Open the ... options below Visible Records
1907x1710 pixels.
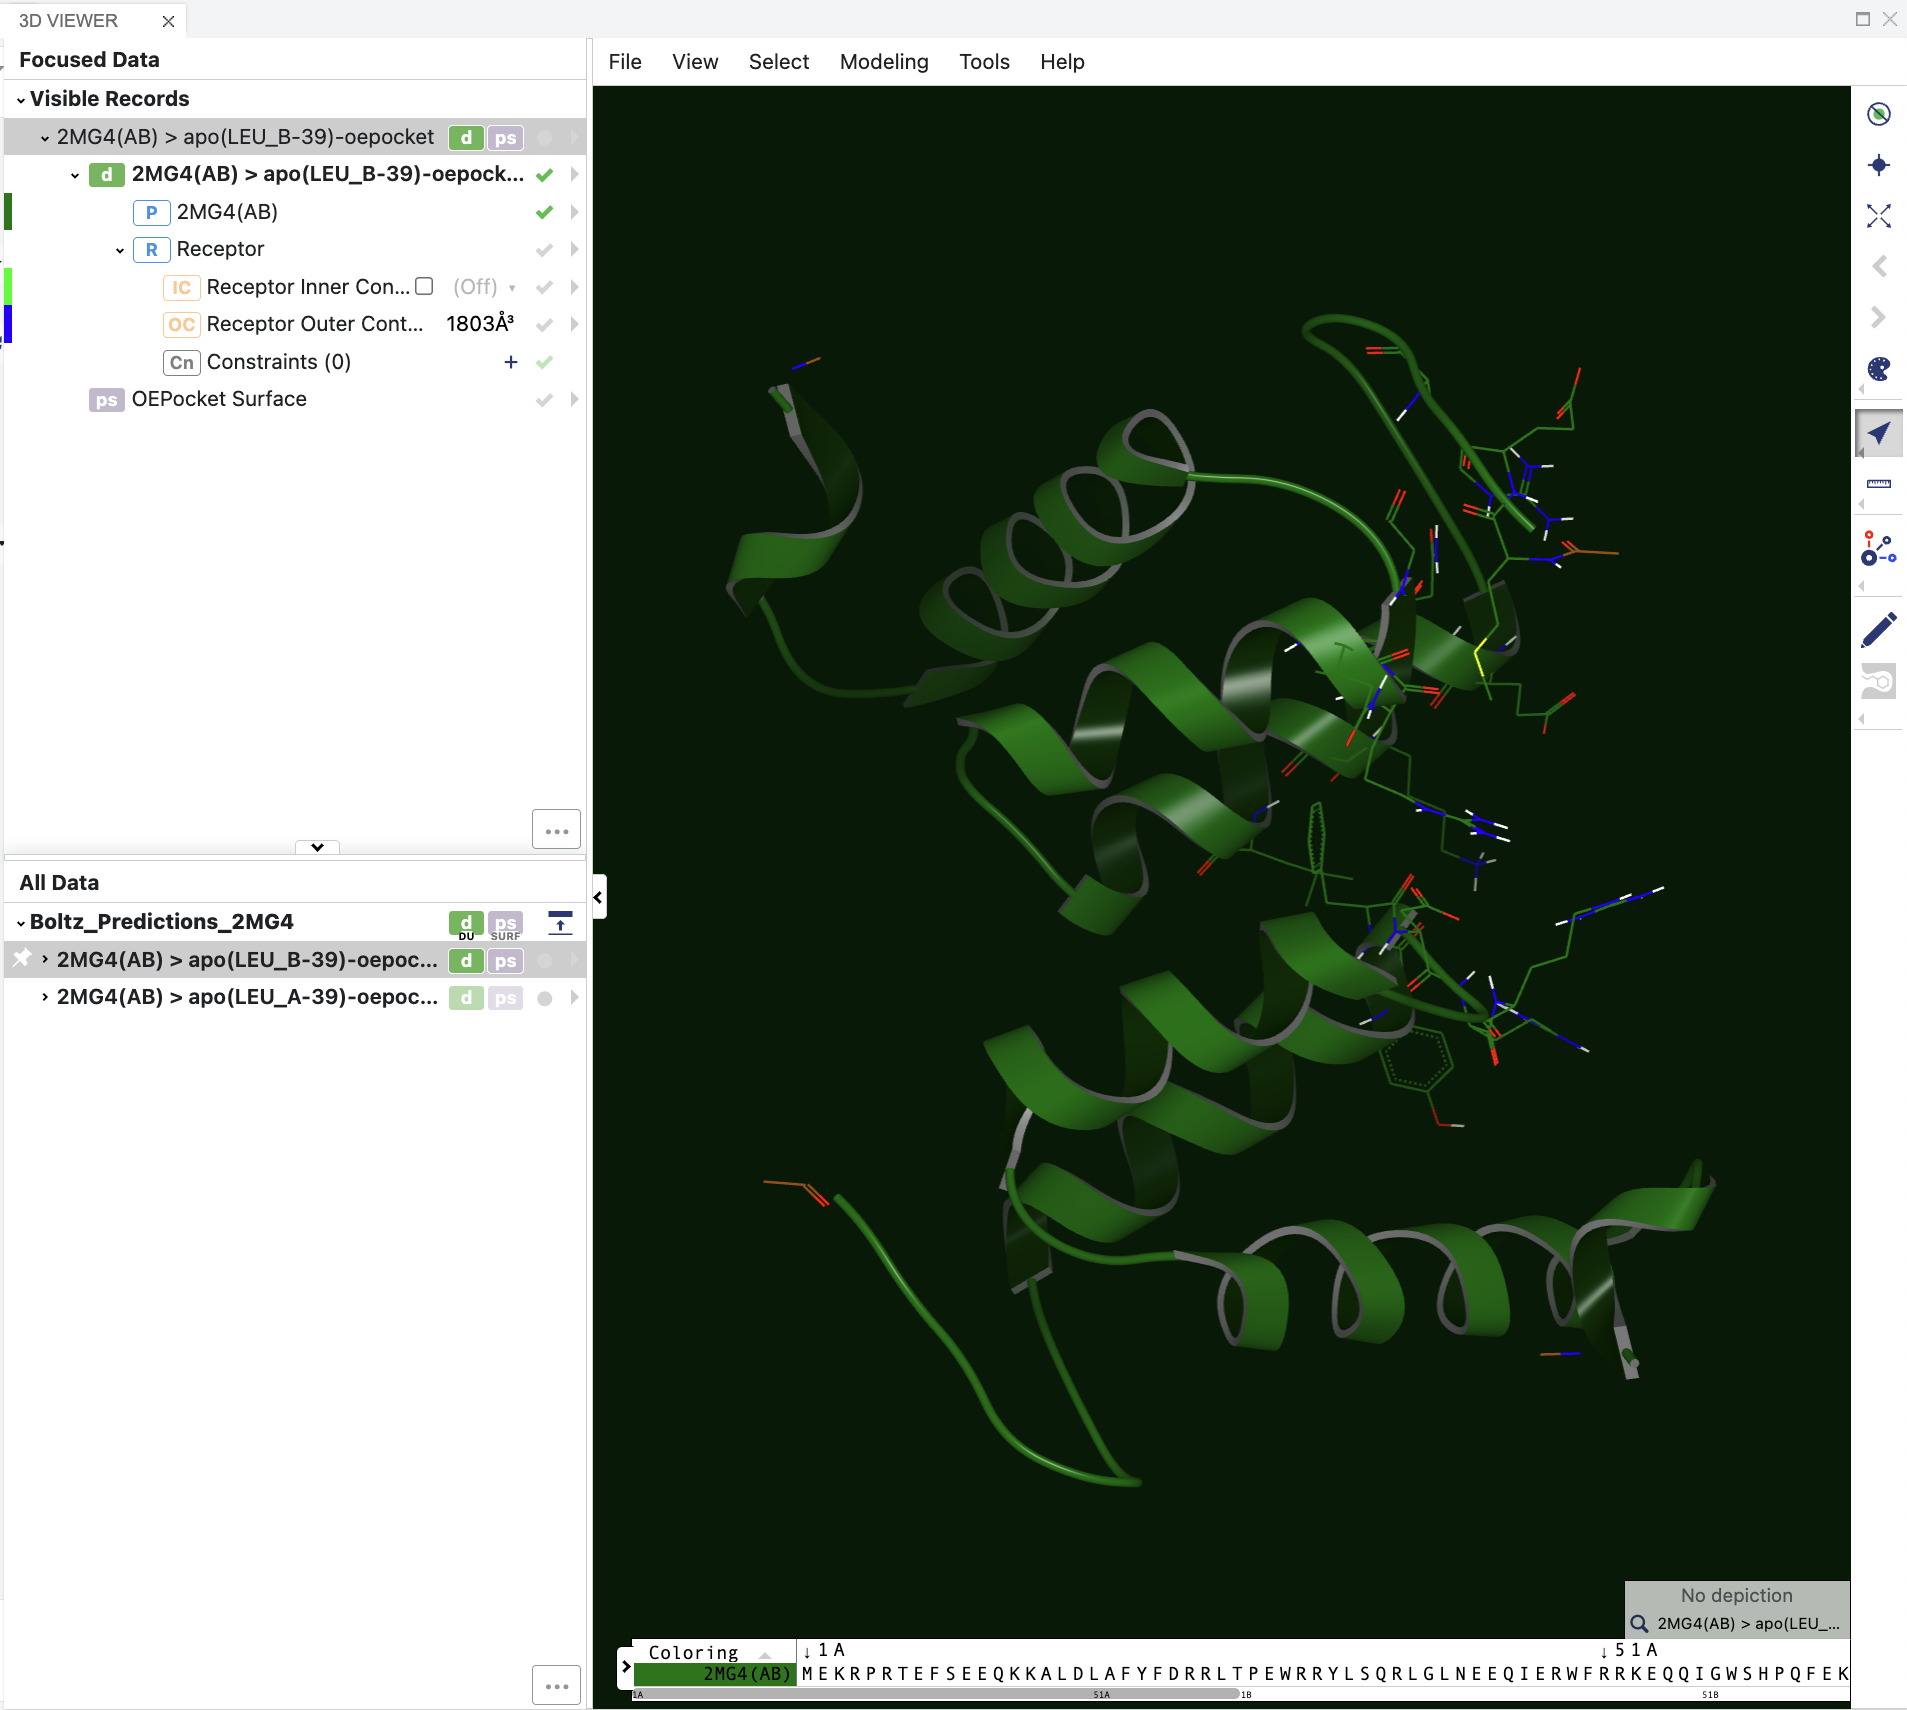tap(556, 829)
